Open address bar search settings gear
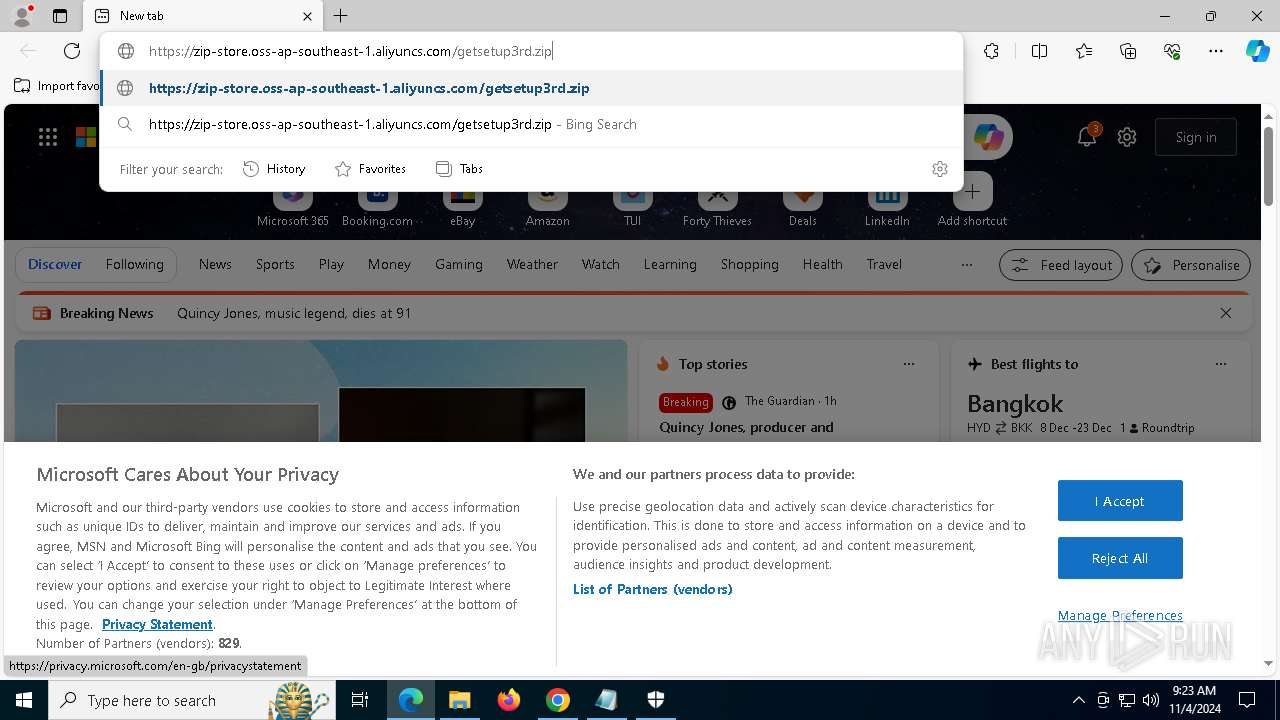 tap(939, 169)
